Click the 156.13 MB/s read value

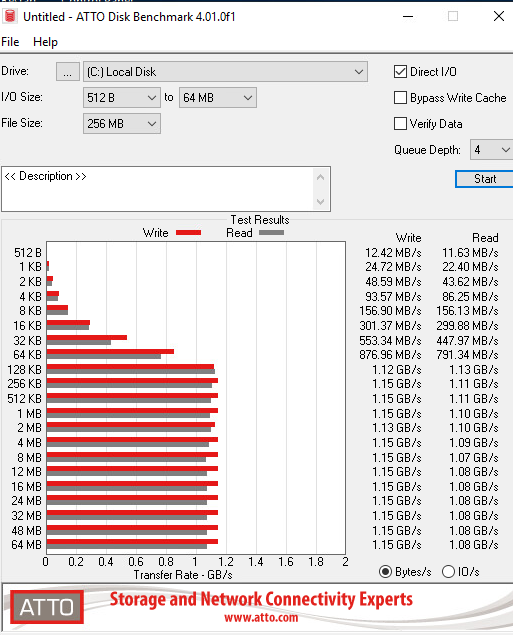pos(467,311)
